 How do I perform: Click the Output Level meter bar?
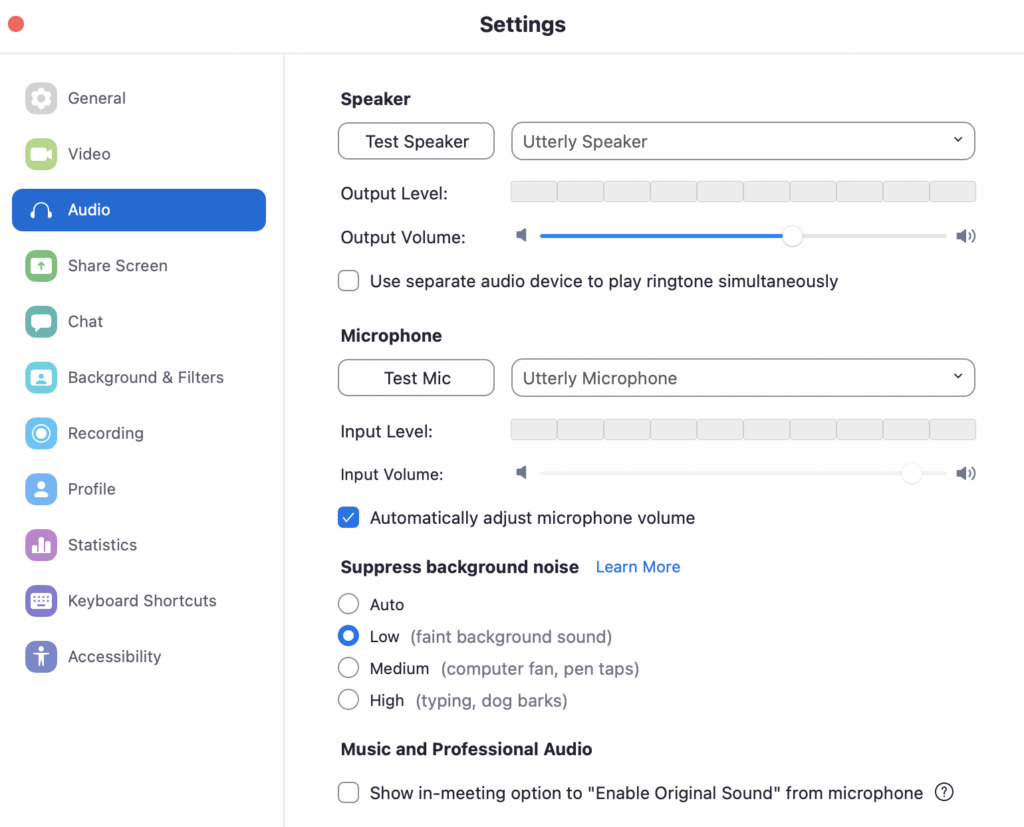[x=743, y=192]
